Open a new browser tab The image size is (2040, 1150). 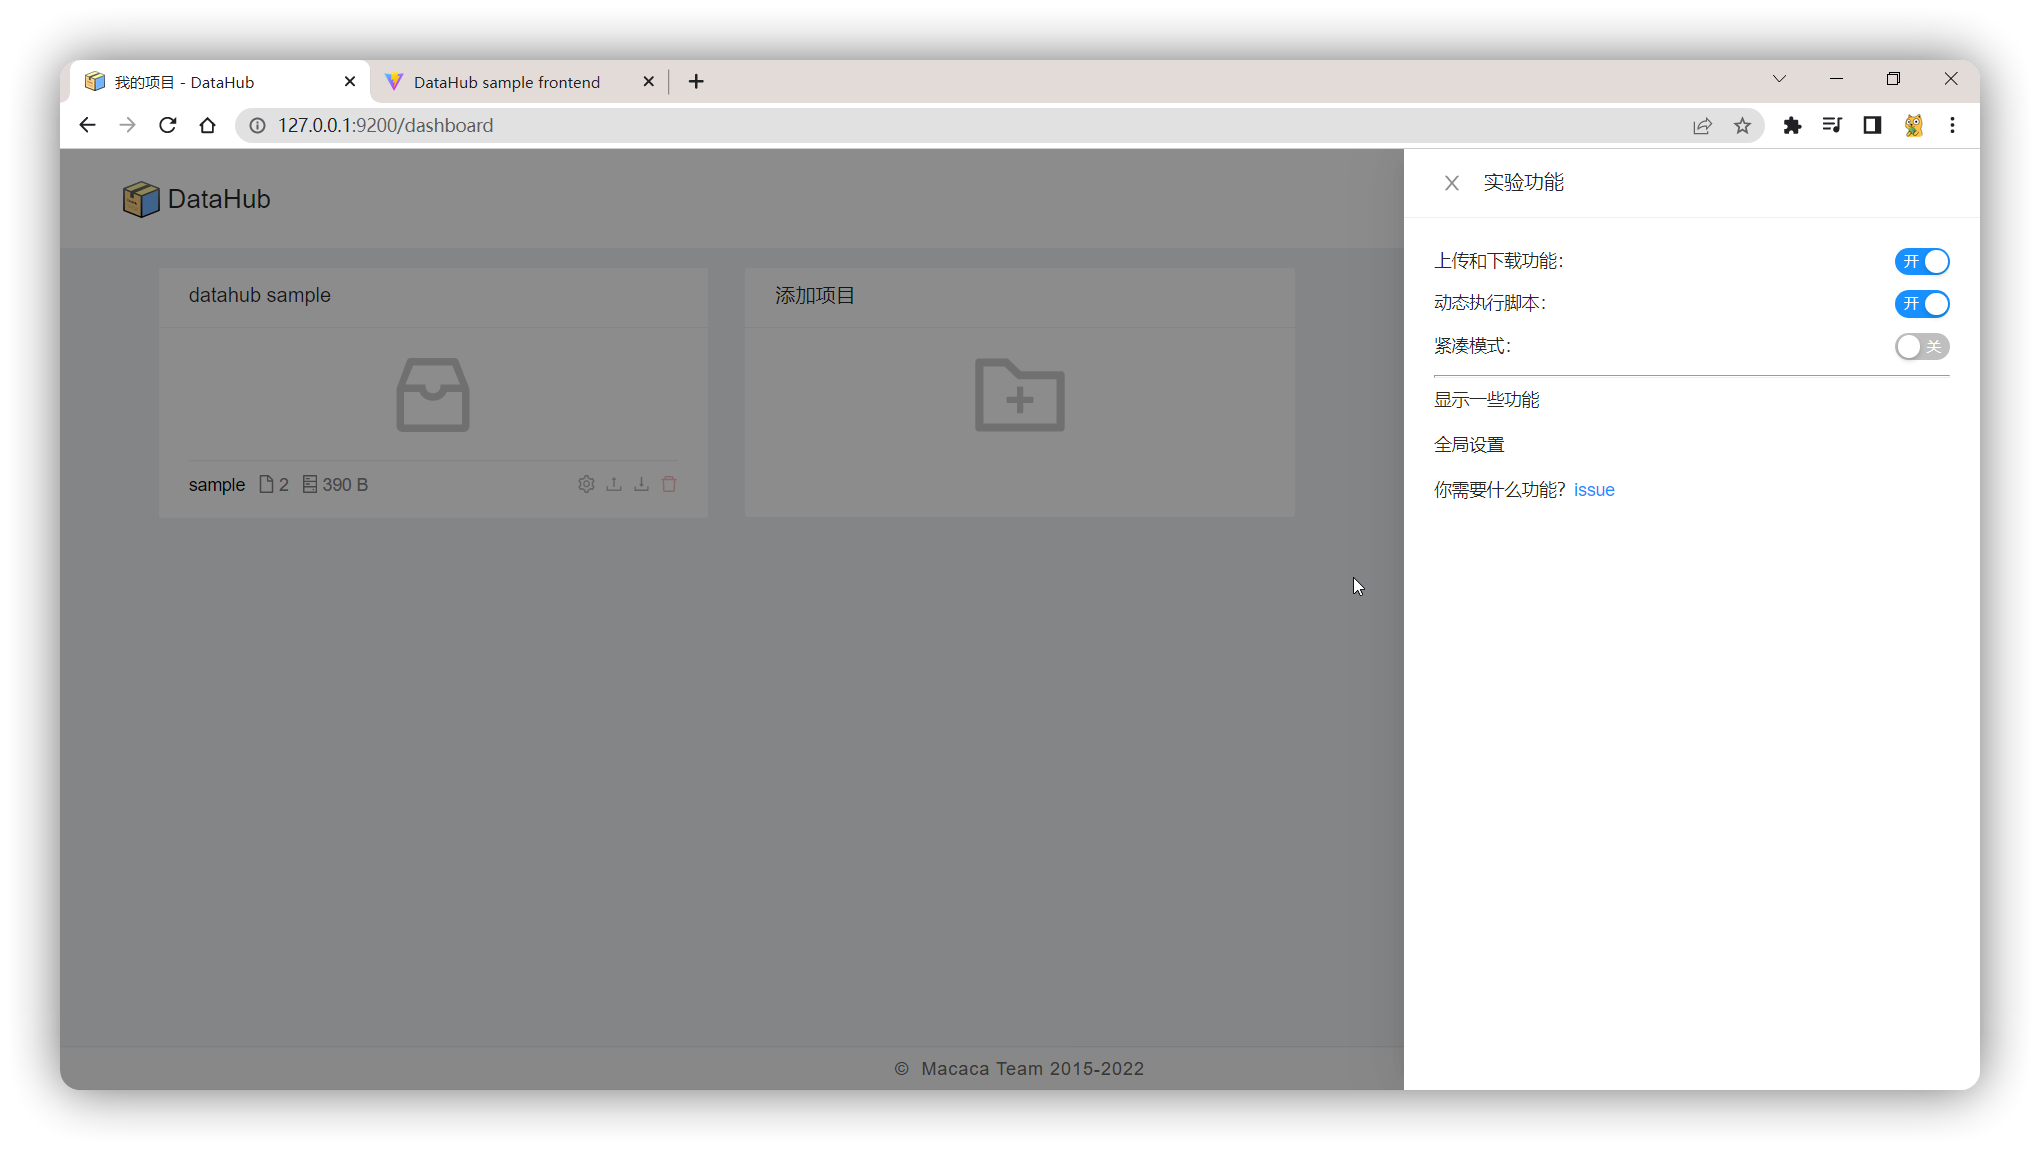click(x=696, y=82)
